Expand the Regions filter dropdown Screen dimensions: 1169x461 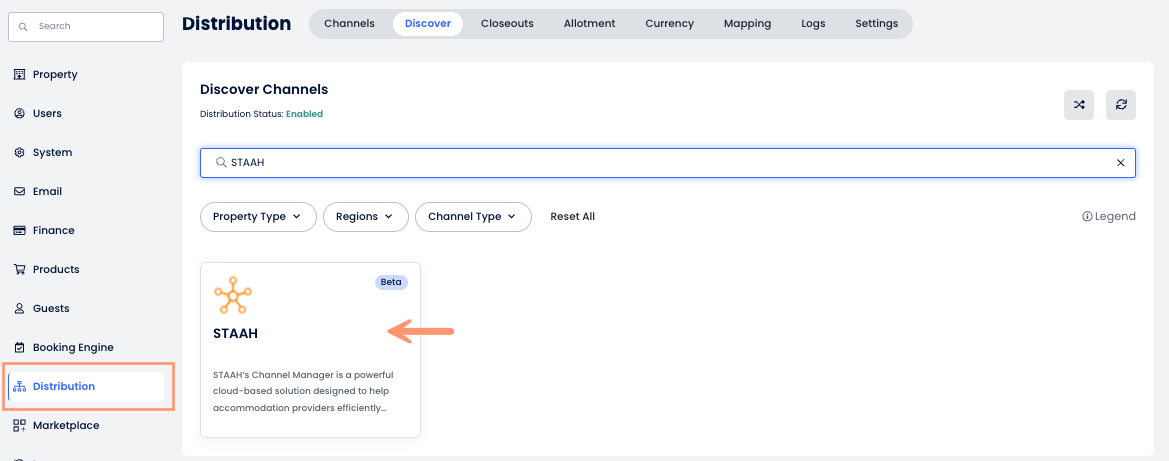(x=365, y=217)
